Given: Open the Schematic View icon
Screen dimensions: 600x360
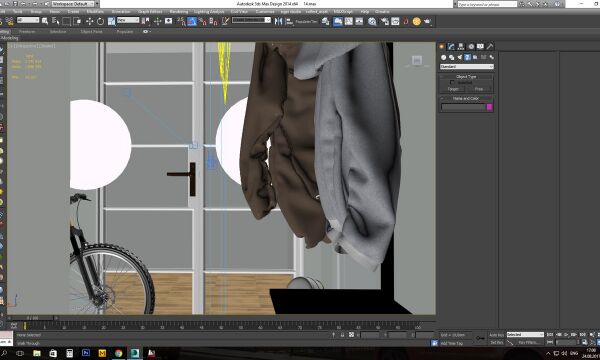Looking at the screenshot, I should pos(359,21).
